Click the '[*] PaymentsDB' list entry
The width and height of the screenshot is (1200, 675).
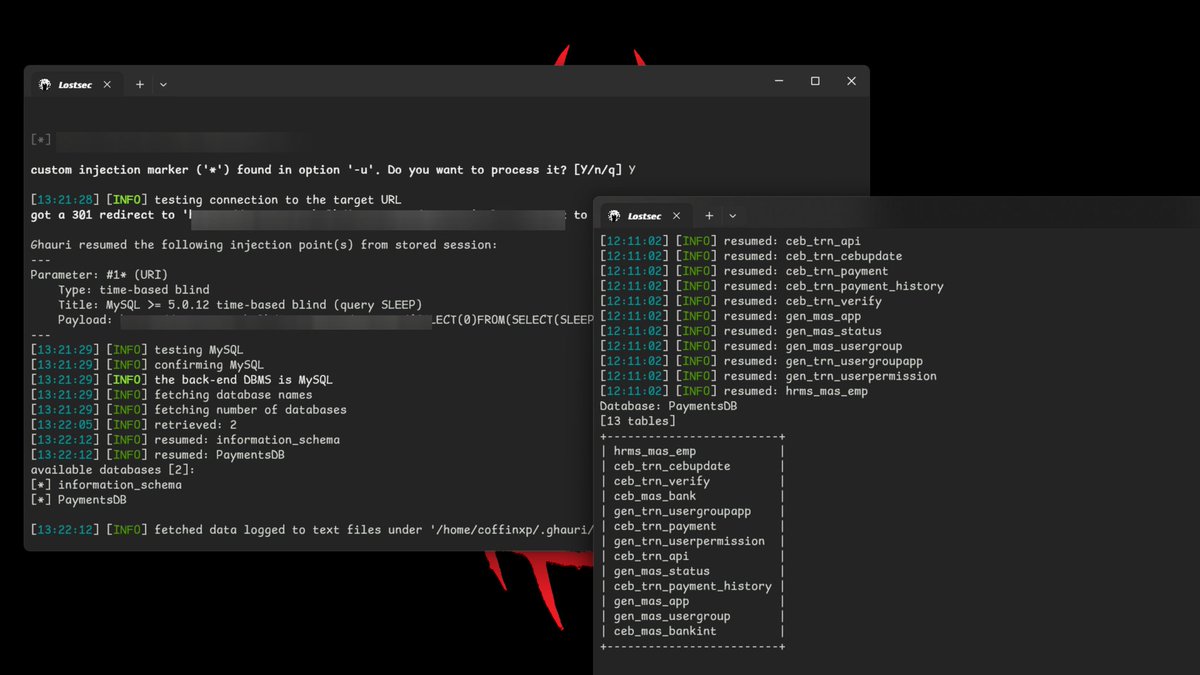pyautogui.click(x=78, y=500)
